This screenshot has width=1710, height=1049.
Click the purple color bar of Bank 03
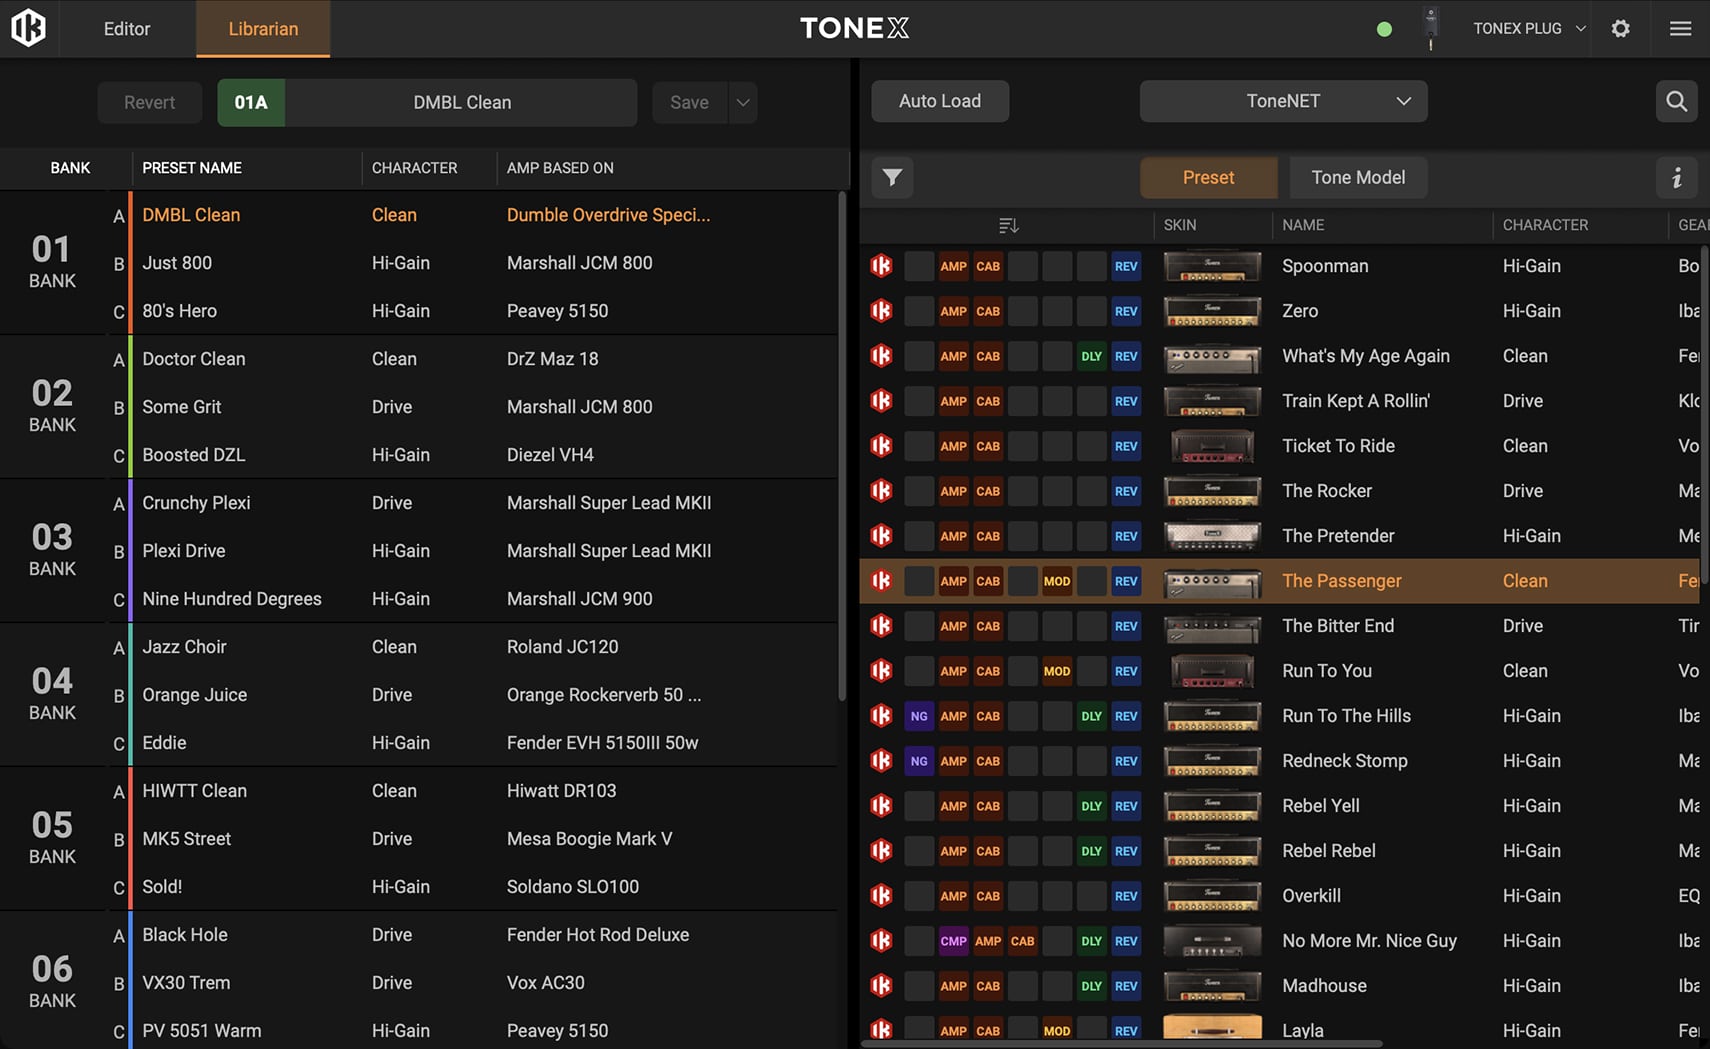tap(130, 551)
